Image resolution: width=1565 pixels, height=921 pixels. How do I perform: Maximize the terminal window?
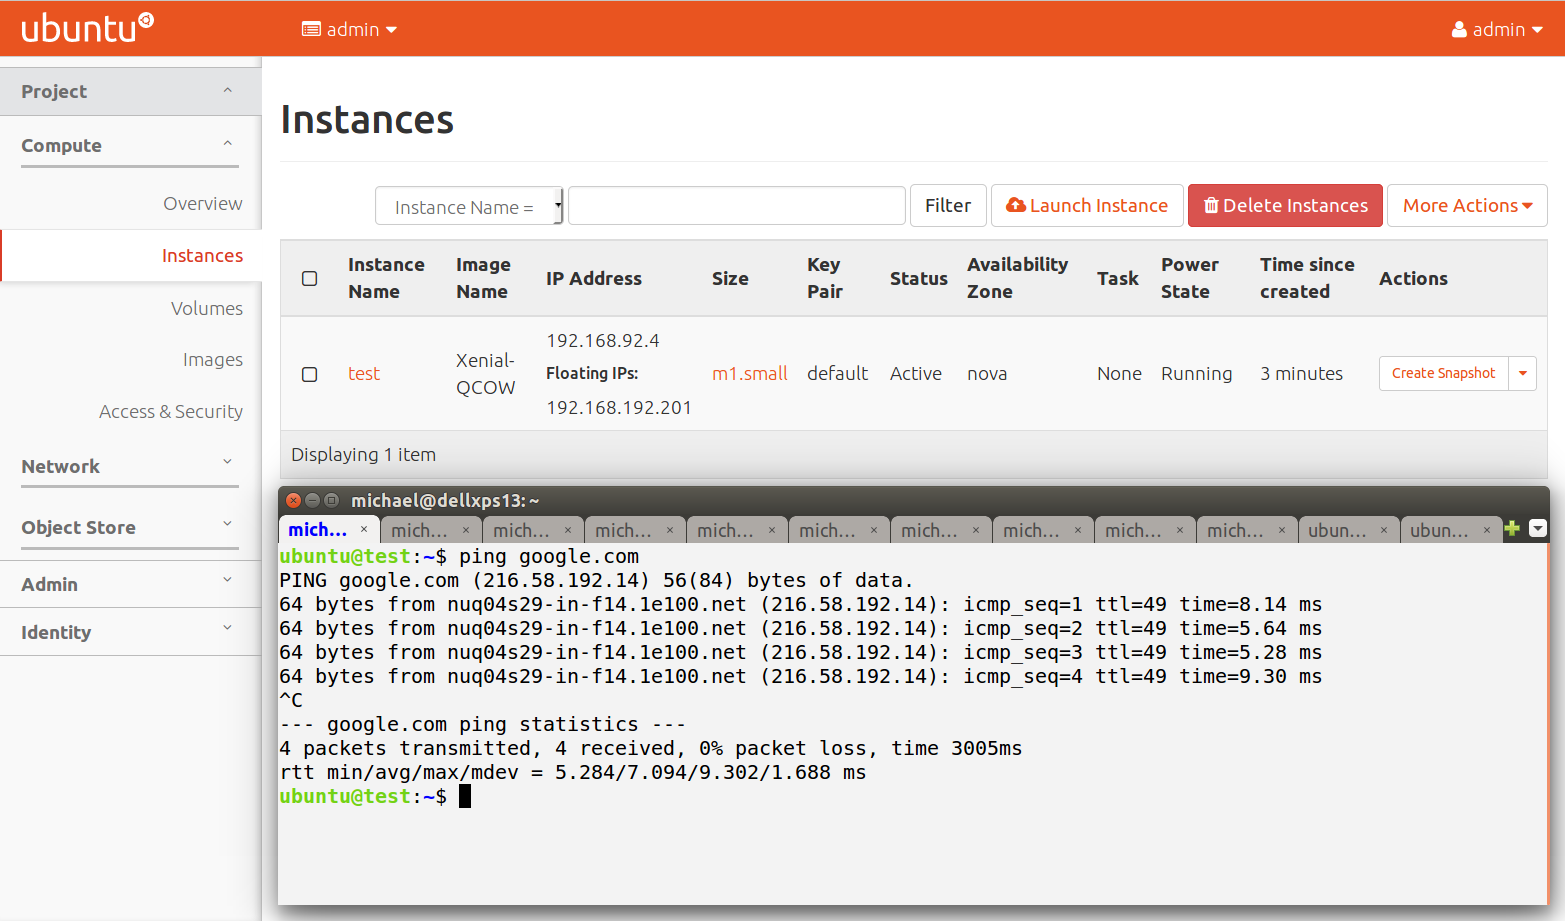click(331, 500)
